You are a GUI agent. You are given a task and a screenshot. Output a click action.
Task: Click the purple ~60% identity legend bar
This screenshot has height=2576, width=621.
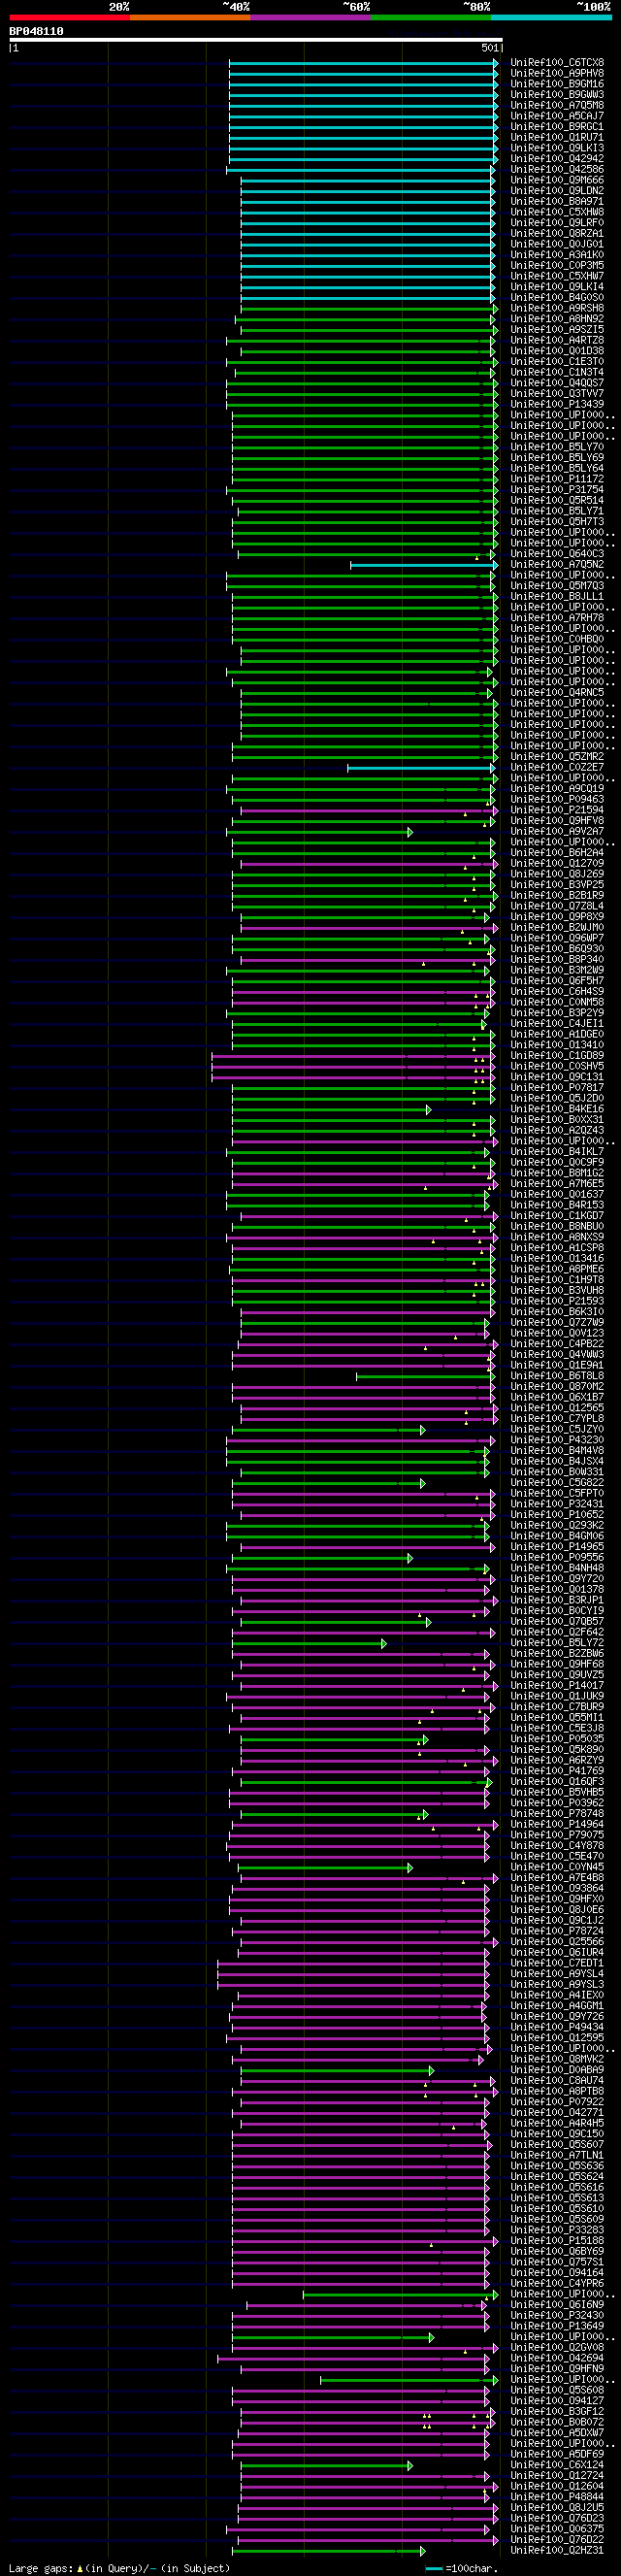coord(311,17)
